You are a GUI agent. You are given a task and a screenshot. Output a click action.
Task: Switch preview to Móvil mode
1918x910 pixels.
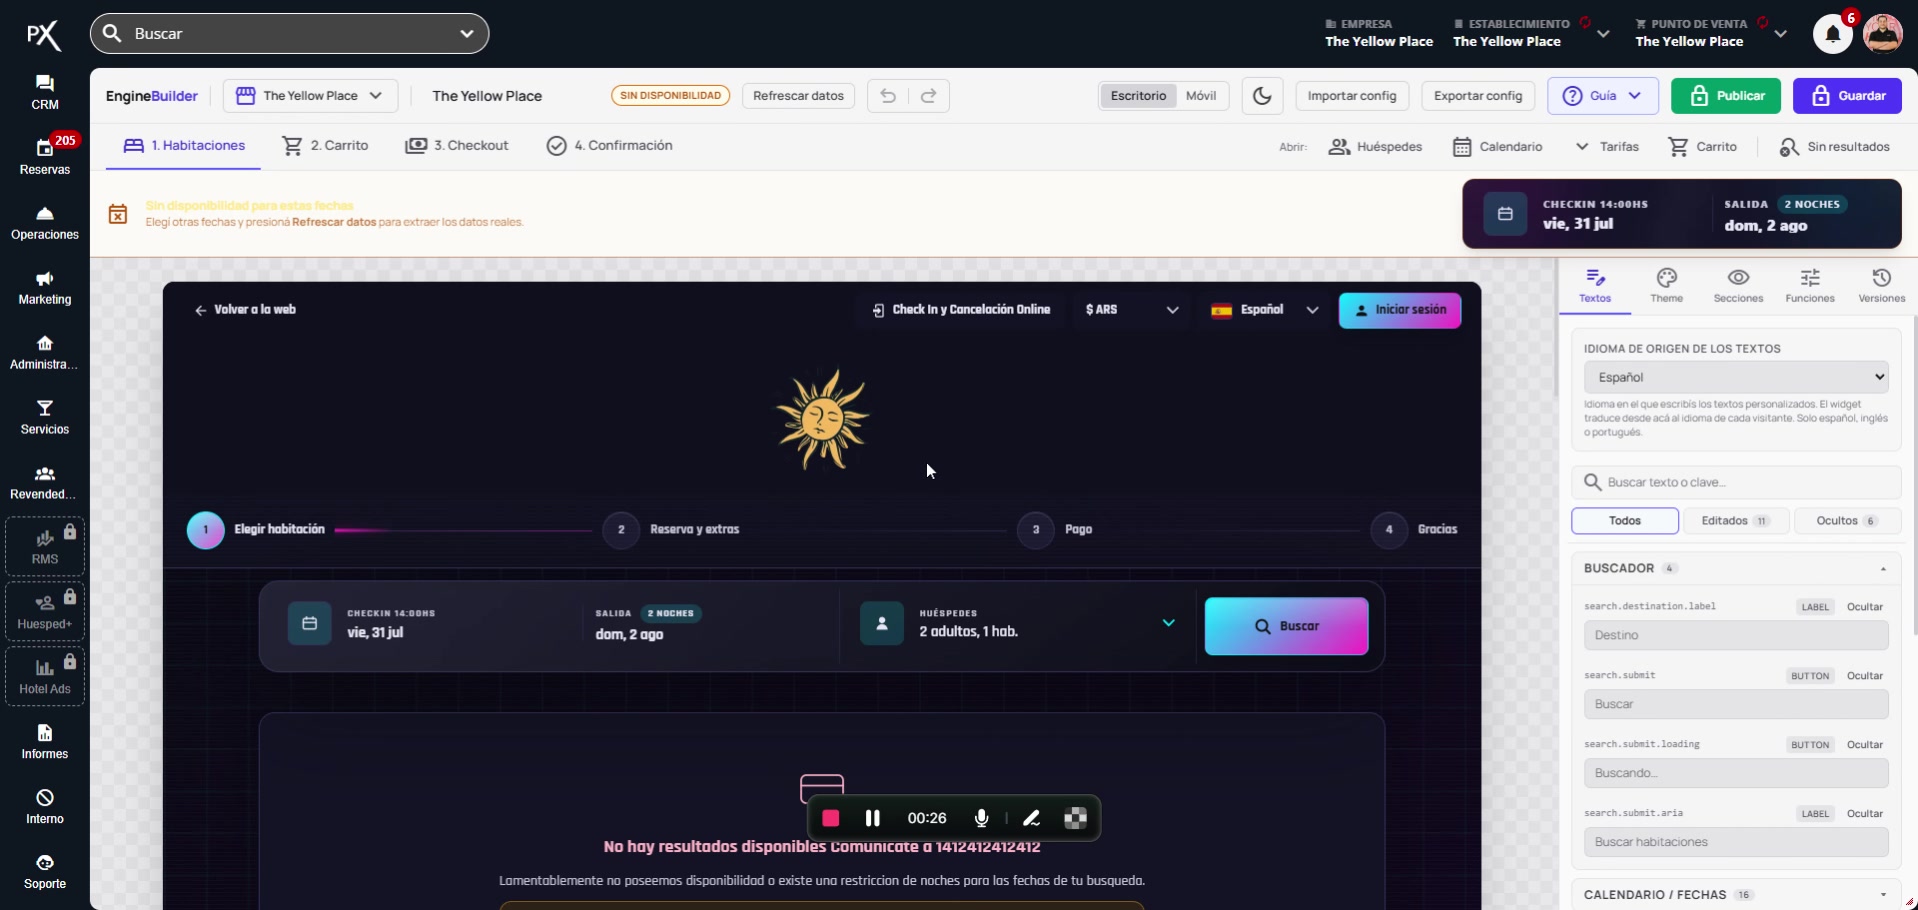(1201, 96)
